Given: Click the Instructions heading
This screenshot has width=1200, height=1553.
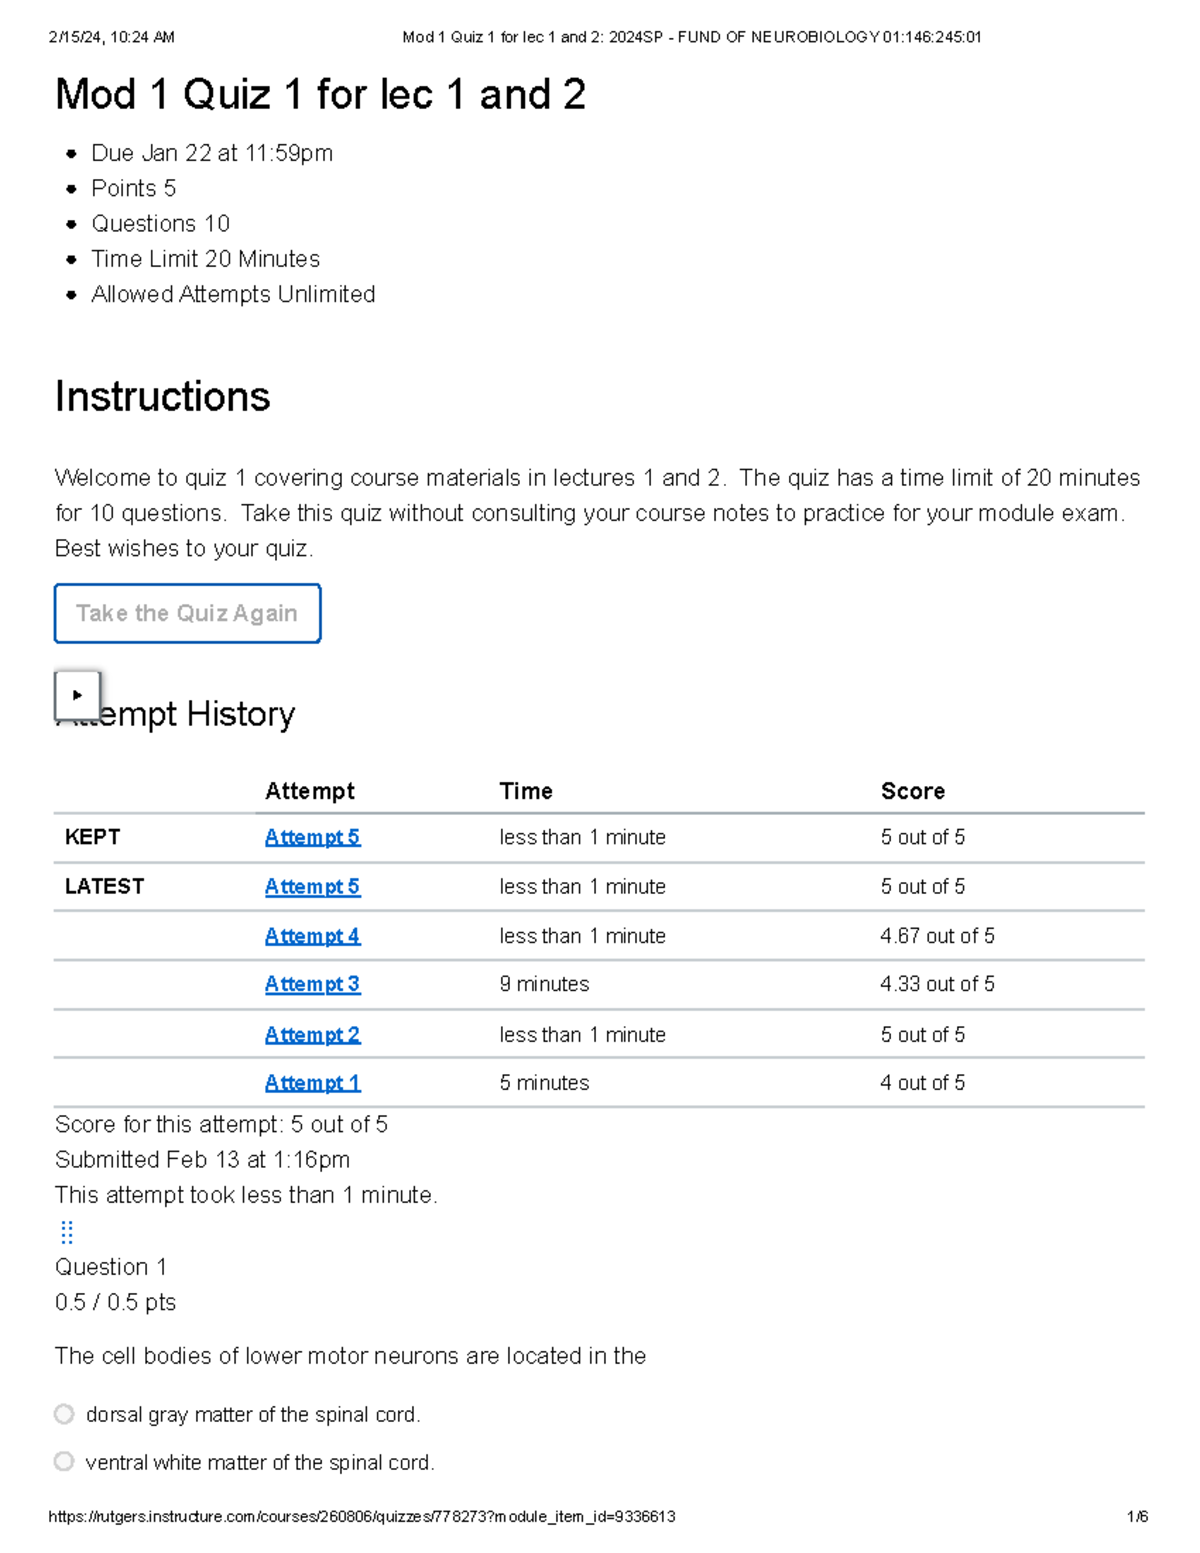Looking at the screenshot, I should coord(162,397).
